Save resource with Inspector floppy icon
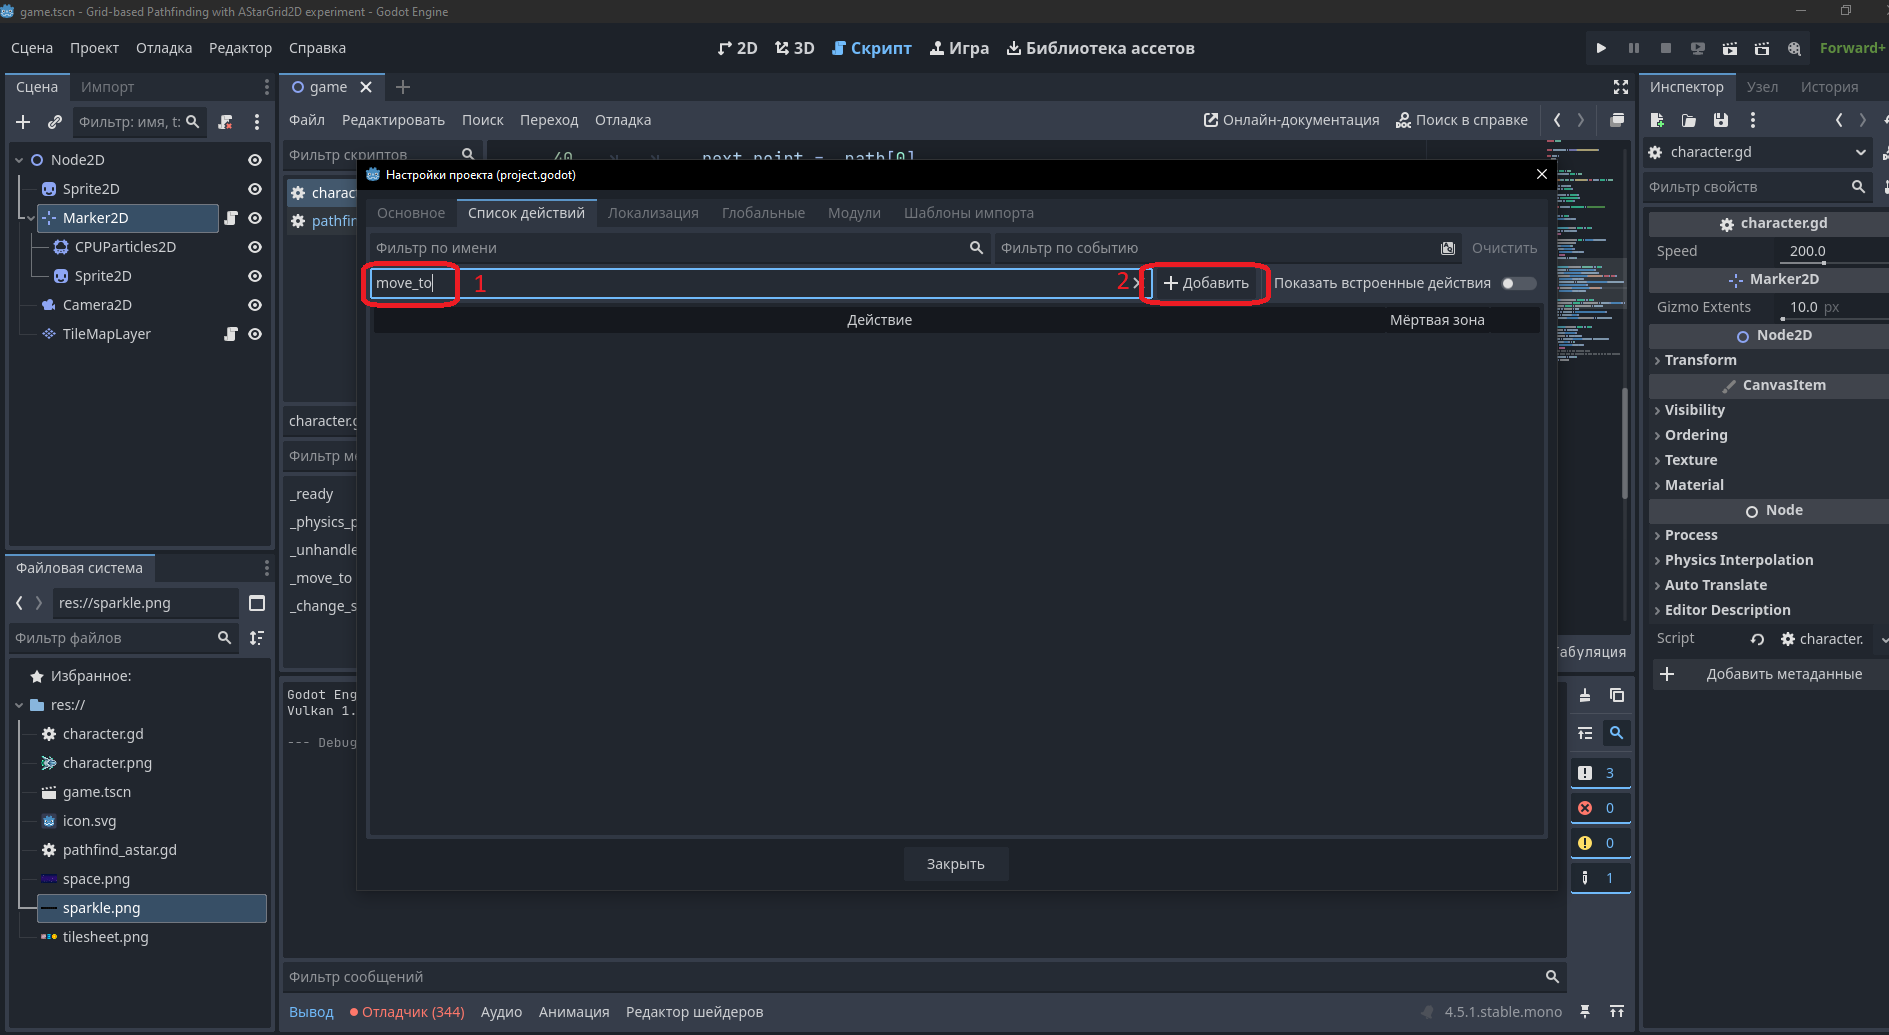 coord(1721,120)
